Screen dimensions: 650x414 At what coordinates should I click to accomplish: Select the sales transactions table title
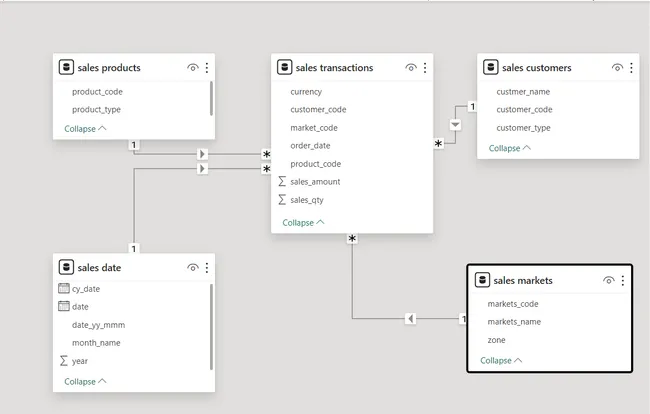[334, 68]
